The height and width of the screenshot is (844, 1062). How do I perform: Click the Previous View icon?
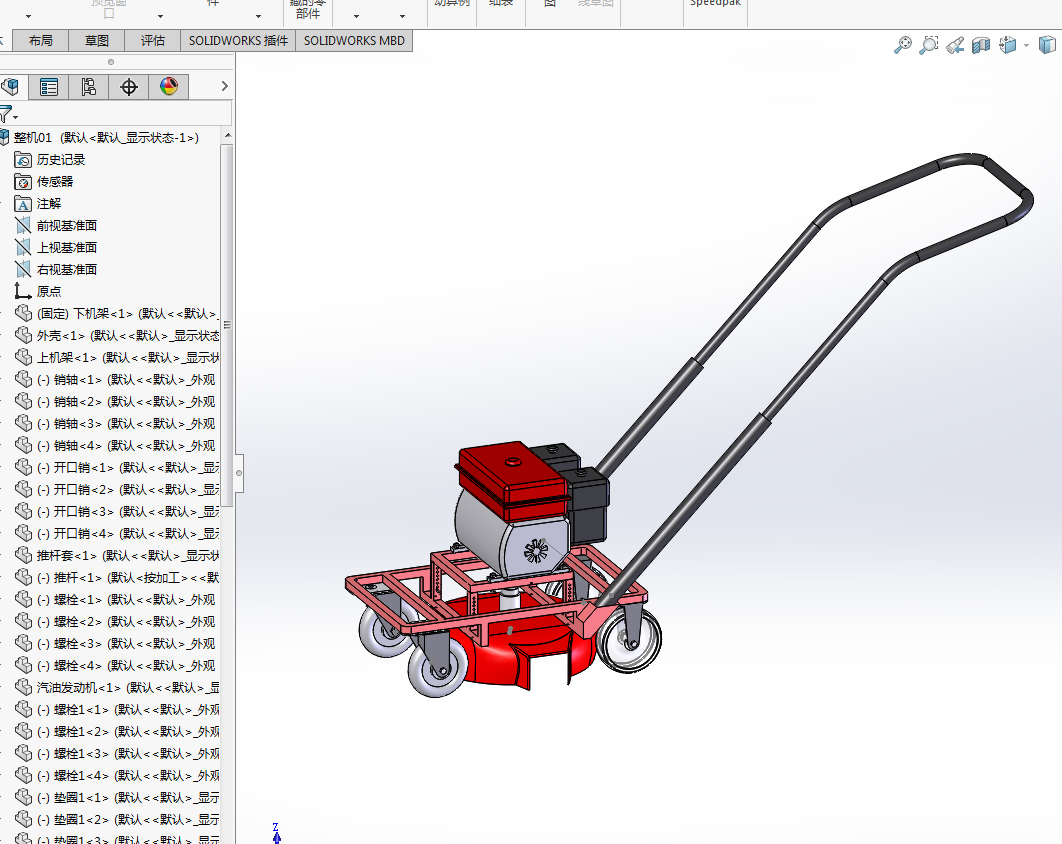(955, 45)
